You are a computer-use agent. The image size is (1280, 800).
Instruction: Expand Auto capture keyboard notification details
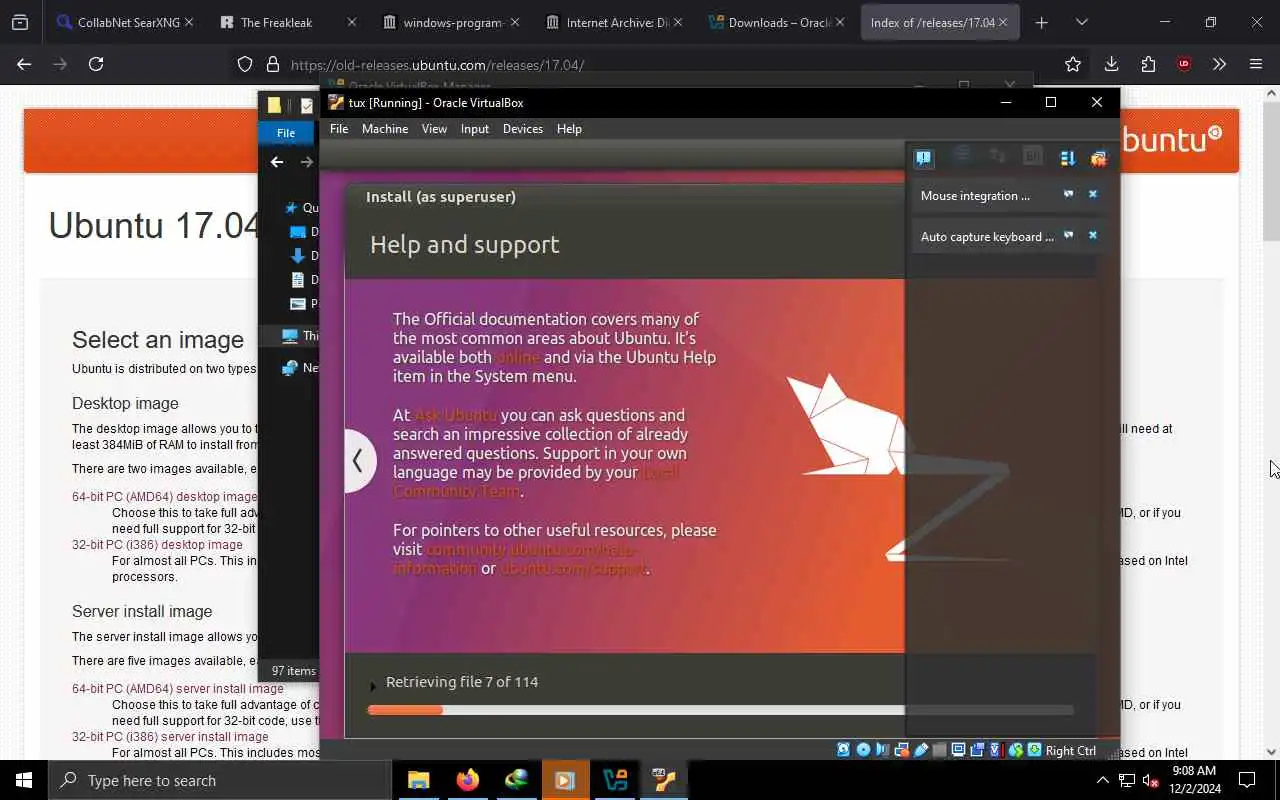1068,235
